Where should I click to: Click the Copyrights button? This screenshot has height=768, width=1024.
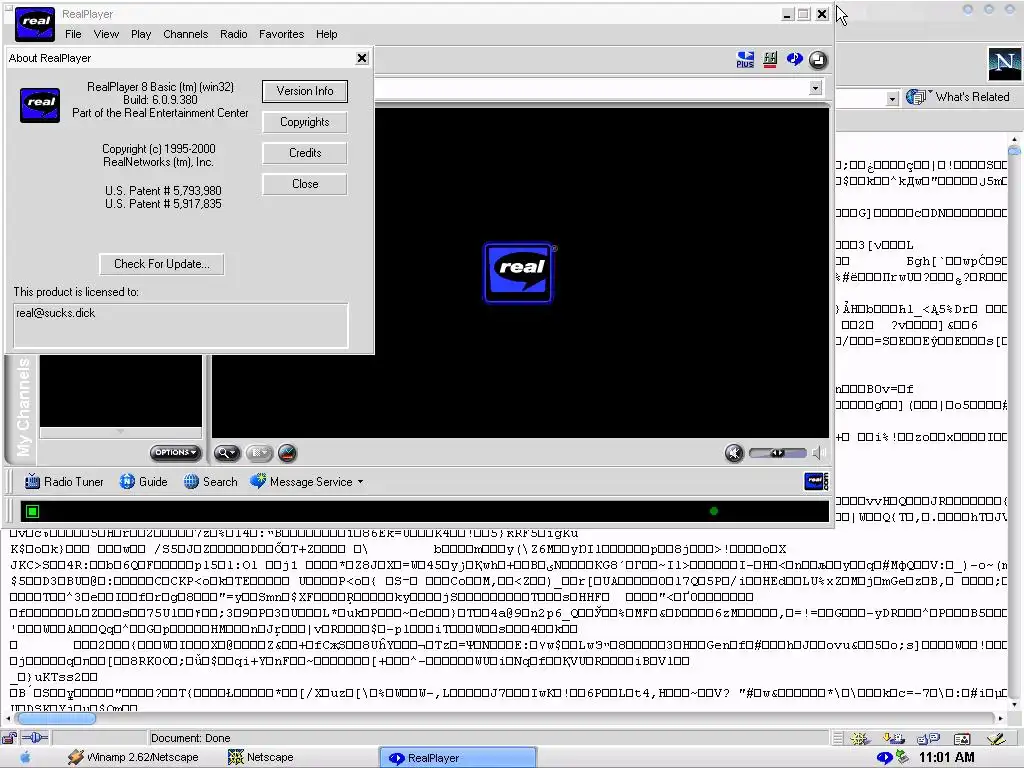coord(304,122)
